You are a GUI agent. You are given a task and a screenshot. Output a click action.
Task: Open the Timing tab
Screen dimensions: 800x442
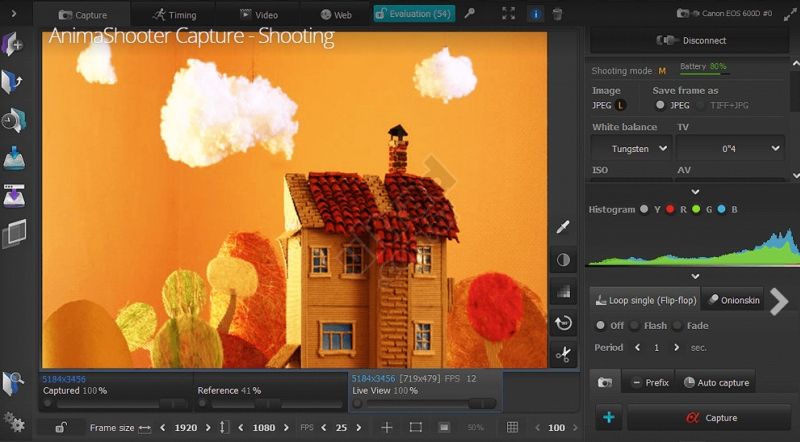[173, 15]
